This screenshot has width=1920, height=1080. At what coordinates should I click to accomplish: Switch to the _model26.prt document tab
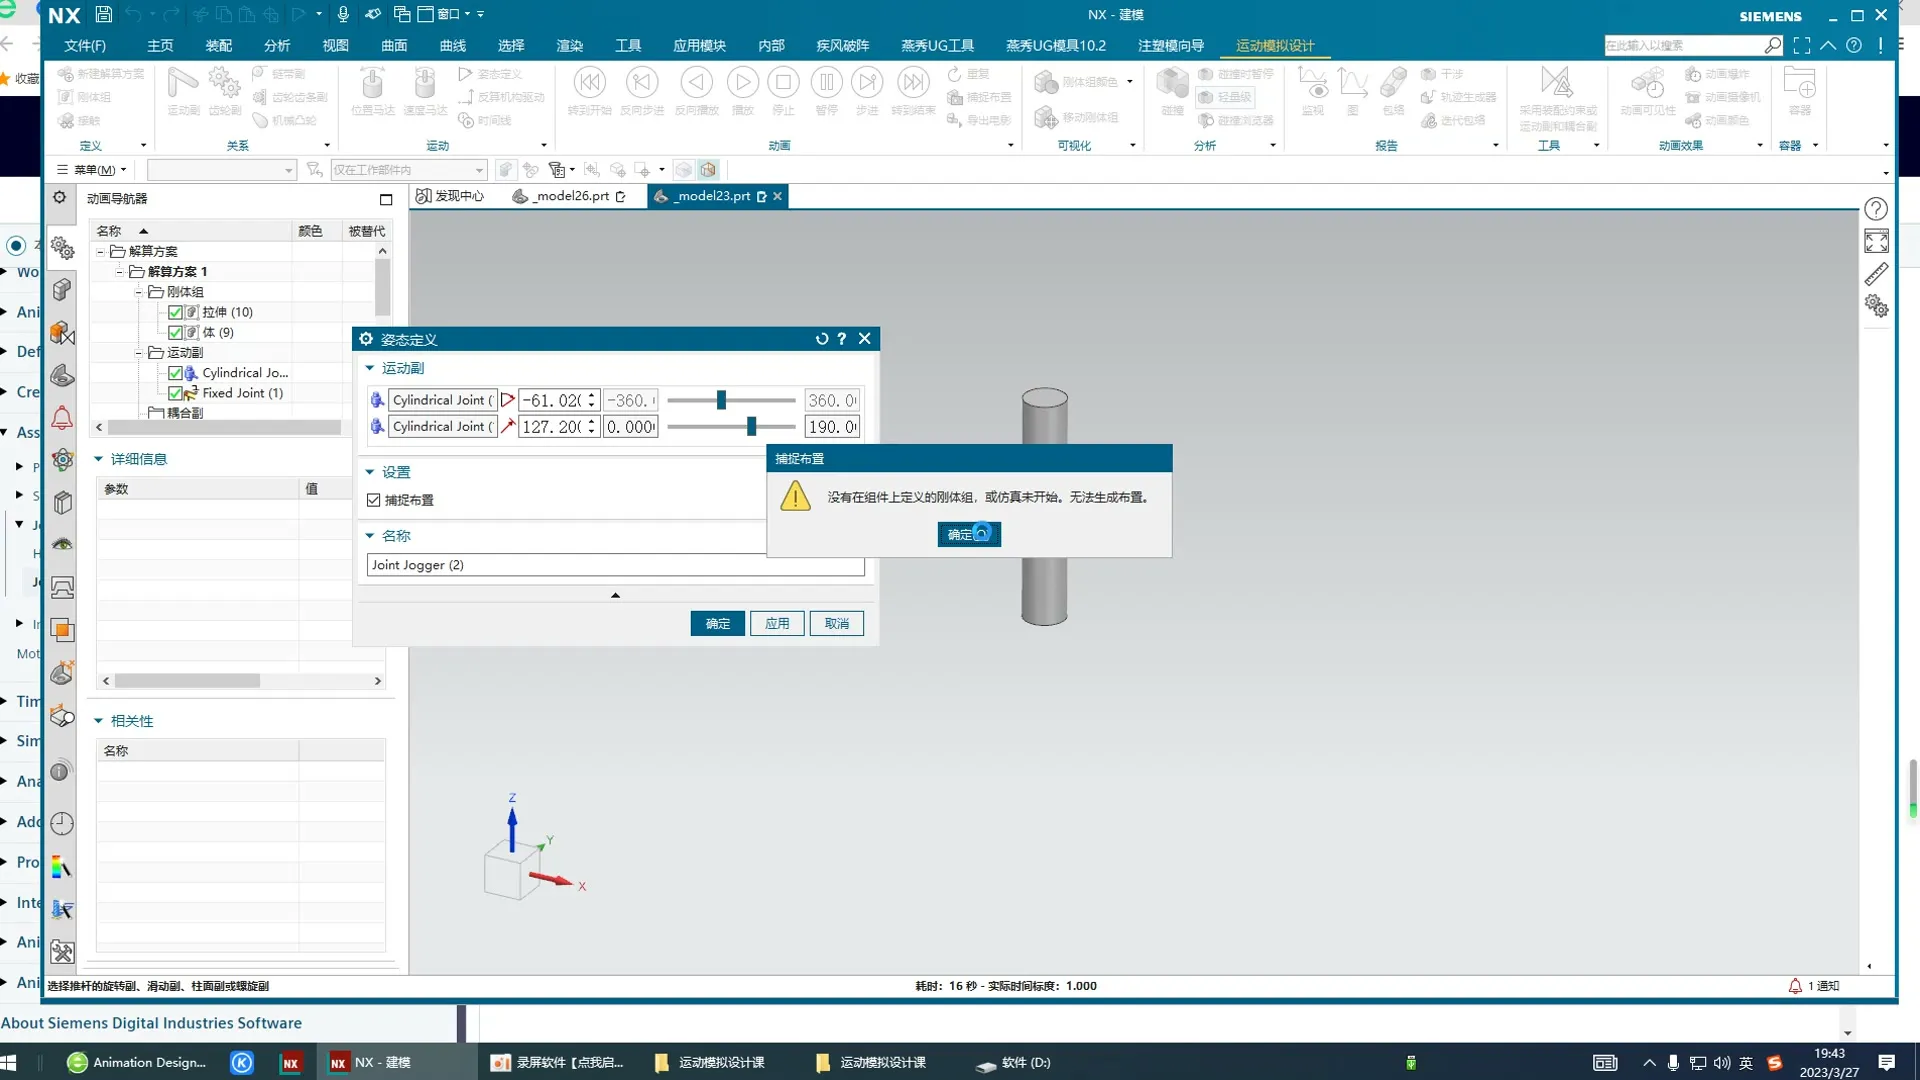(569, 196)
